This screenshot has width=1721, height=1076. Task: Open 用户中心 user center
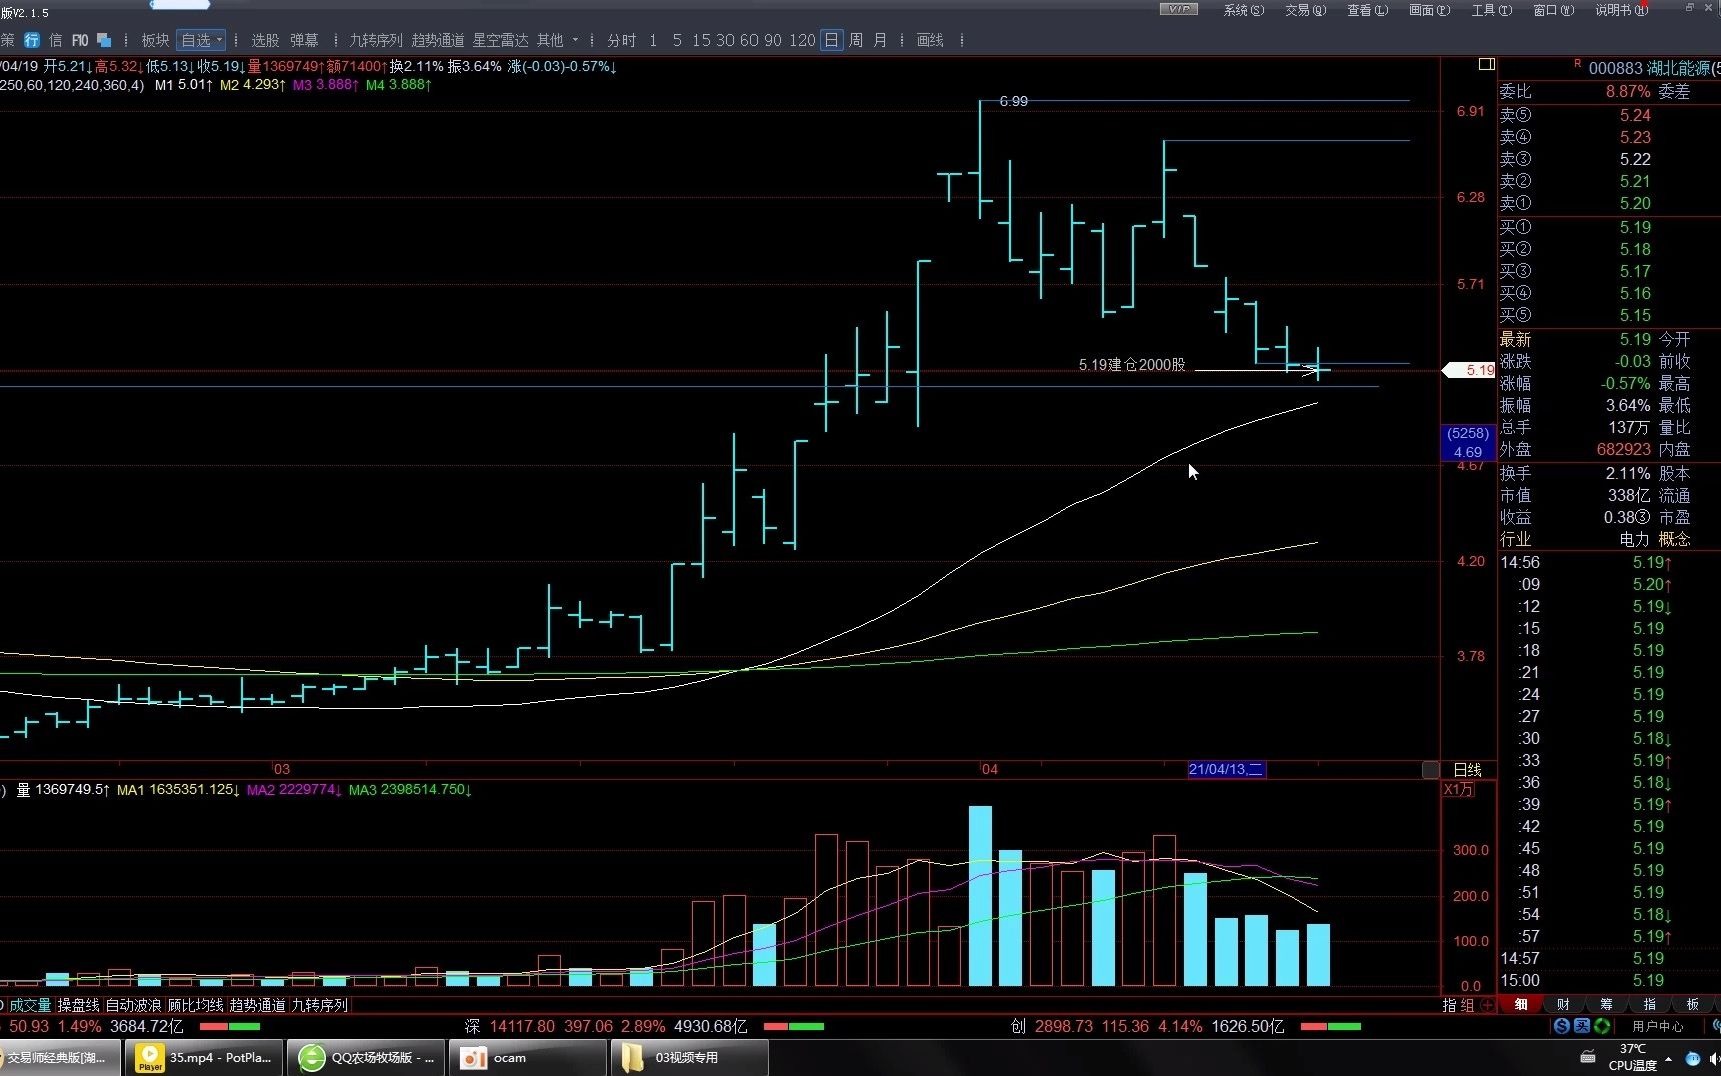1657,1026
